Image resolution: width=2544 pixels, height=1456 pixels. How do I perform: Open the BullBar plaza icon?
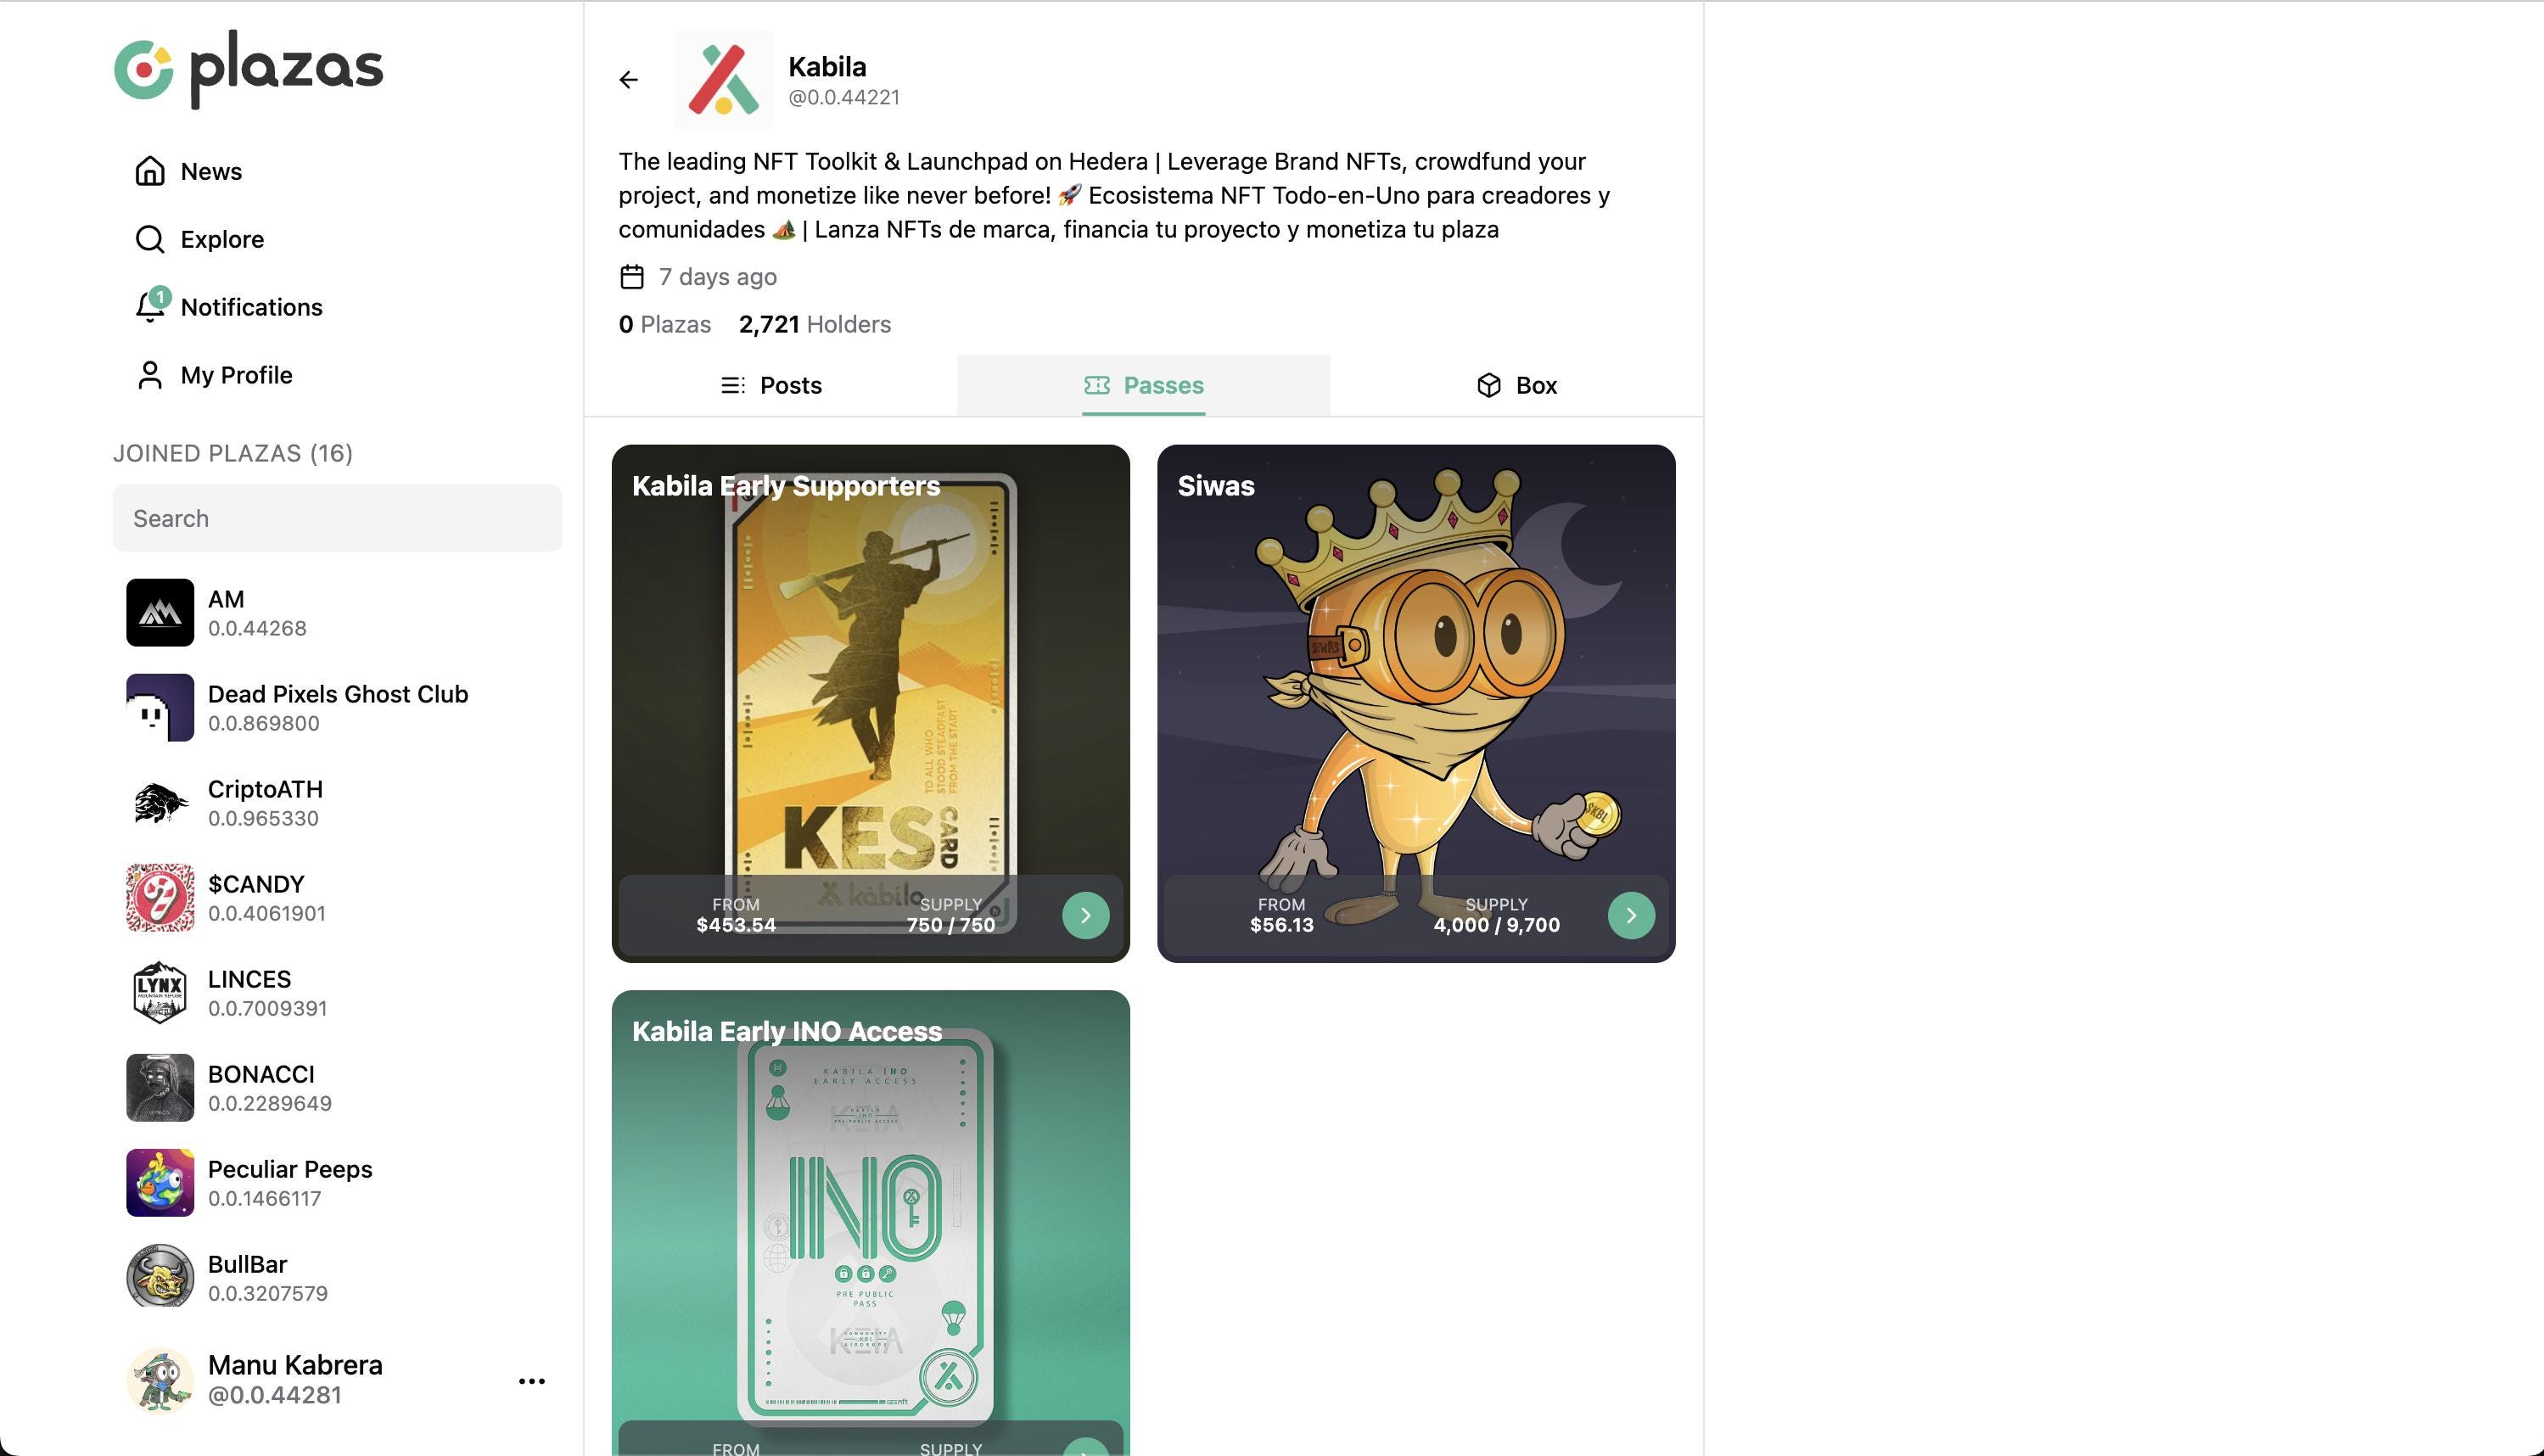[x=160, y=1277]
